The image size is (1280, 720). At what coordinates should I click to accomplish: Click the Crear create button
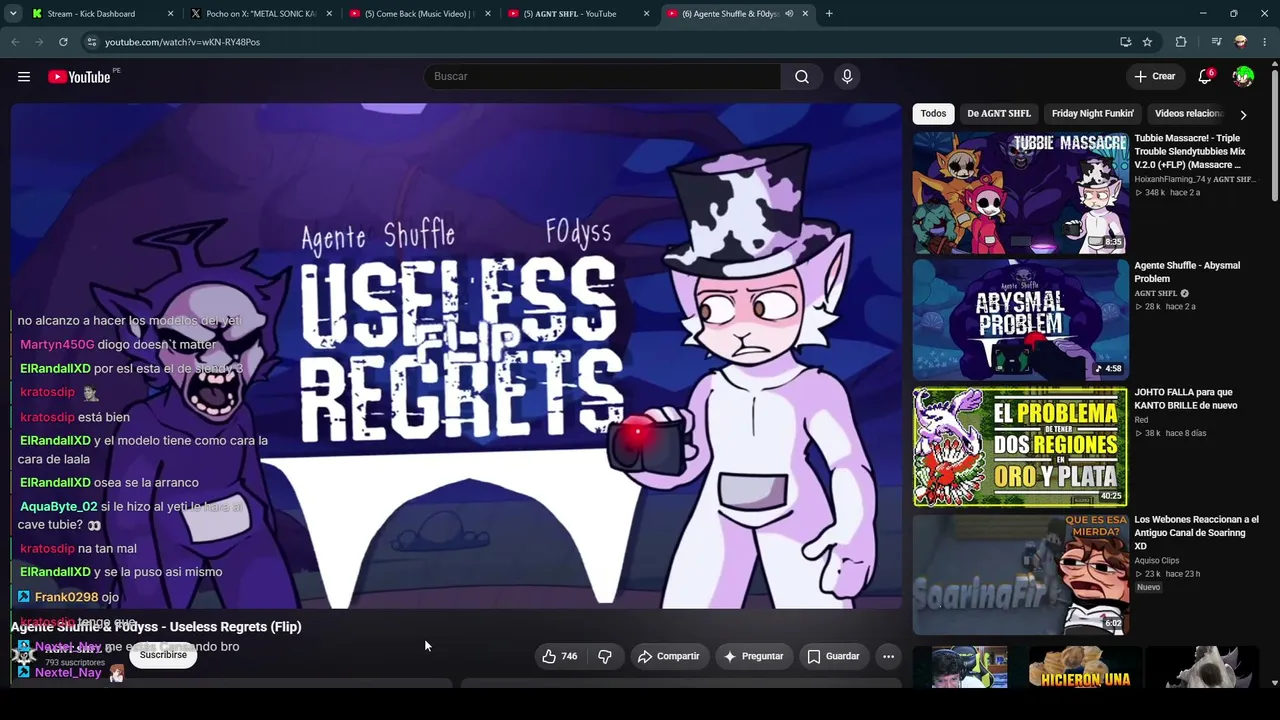[1154, 77]
